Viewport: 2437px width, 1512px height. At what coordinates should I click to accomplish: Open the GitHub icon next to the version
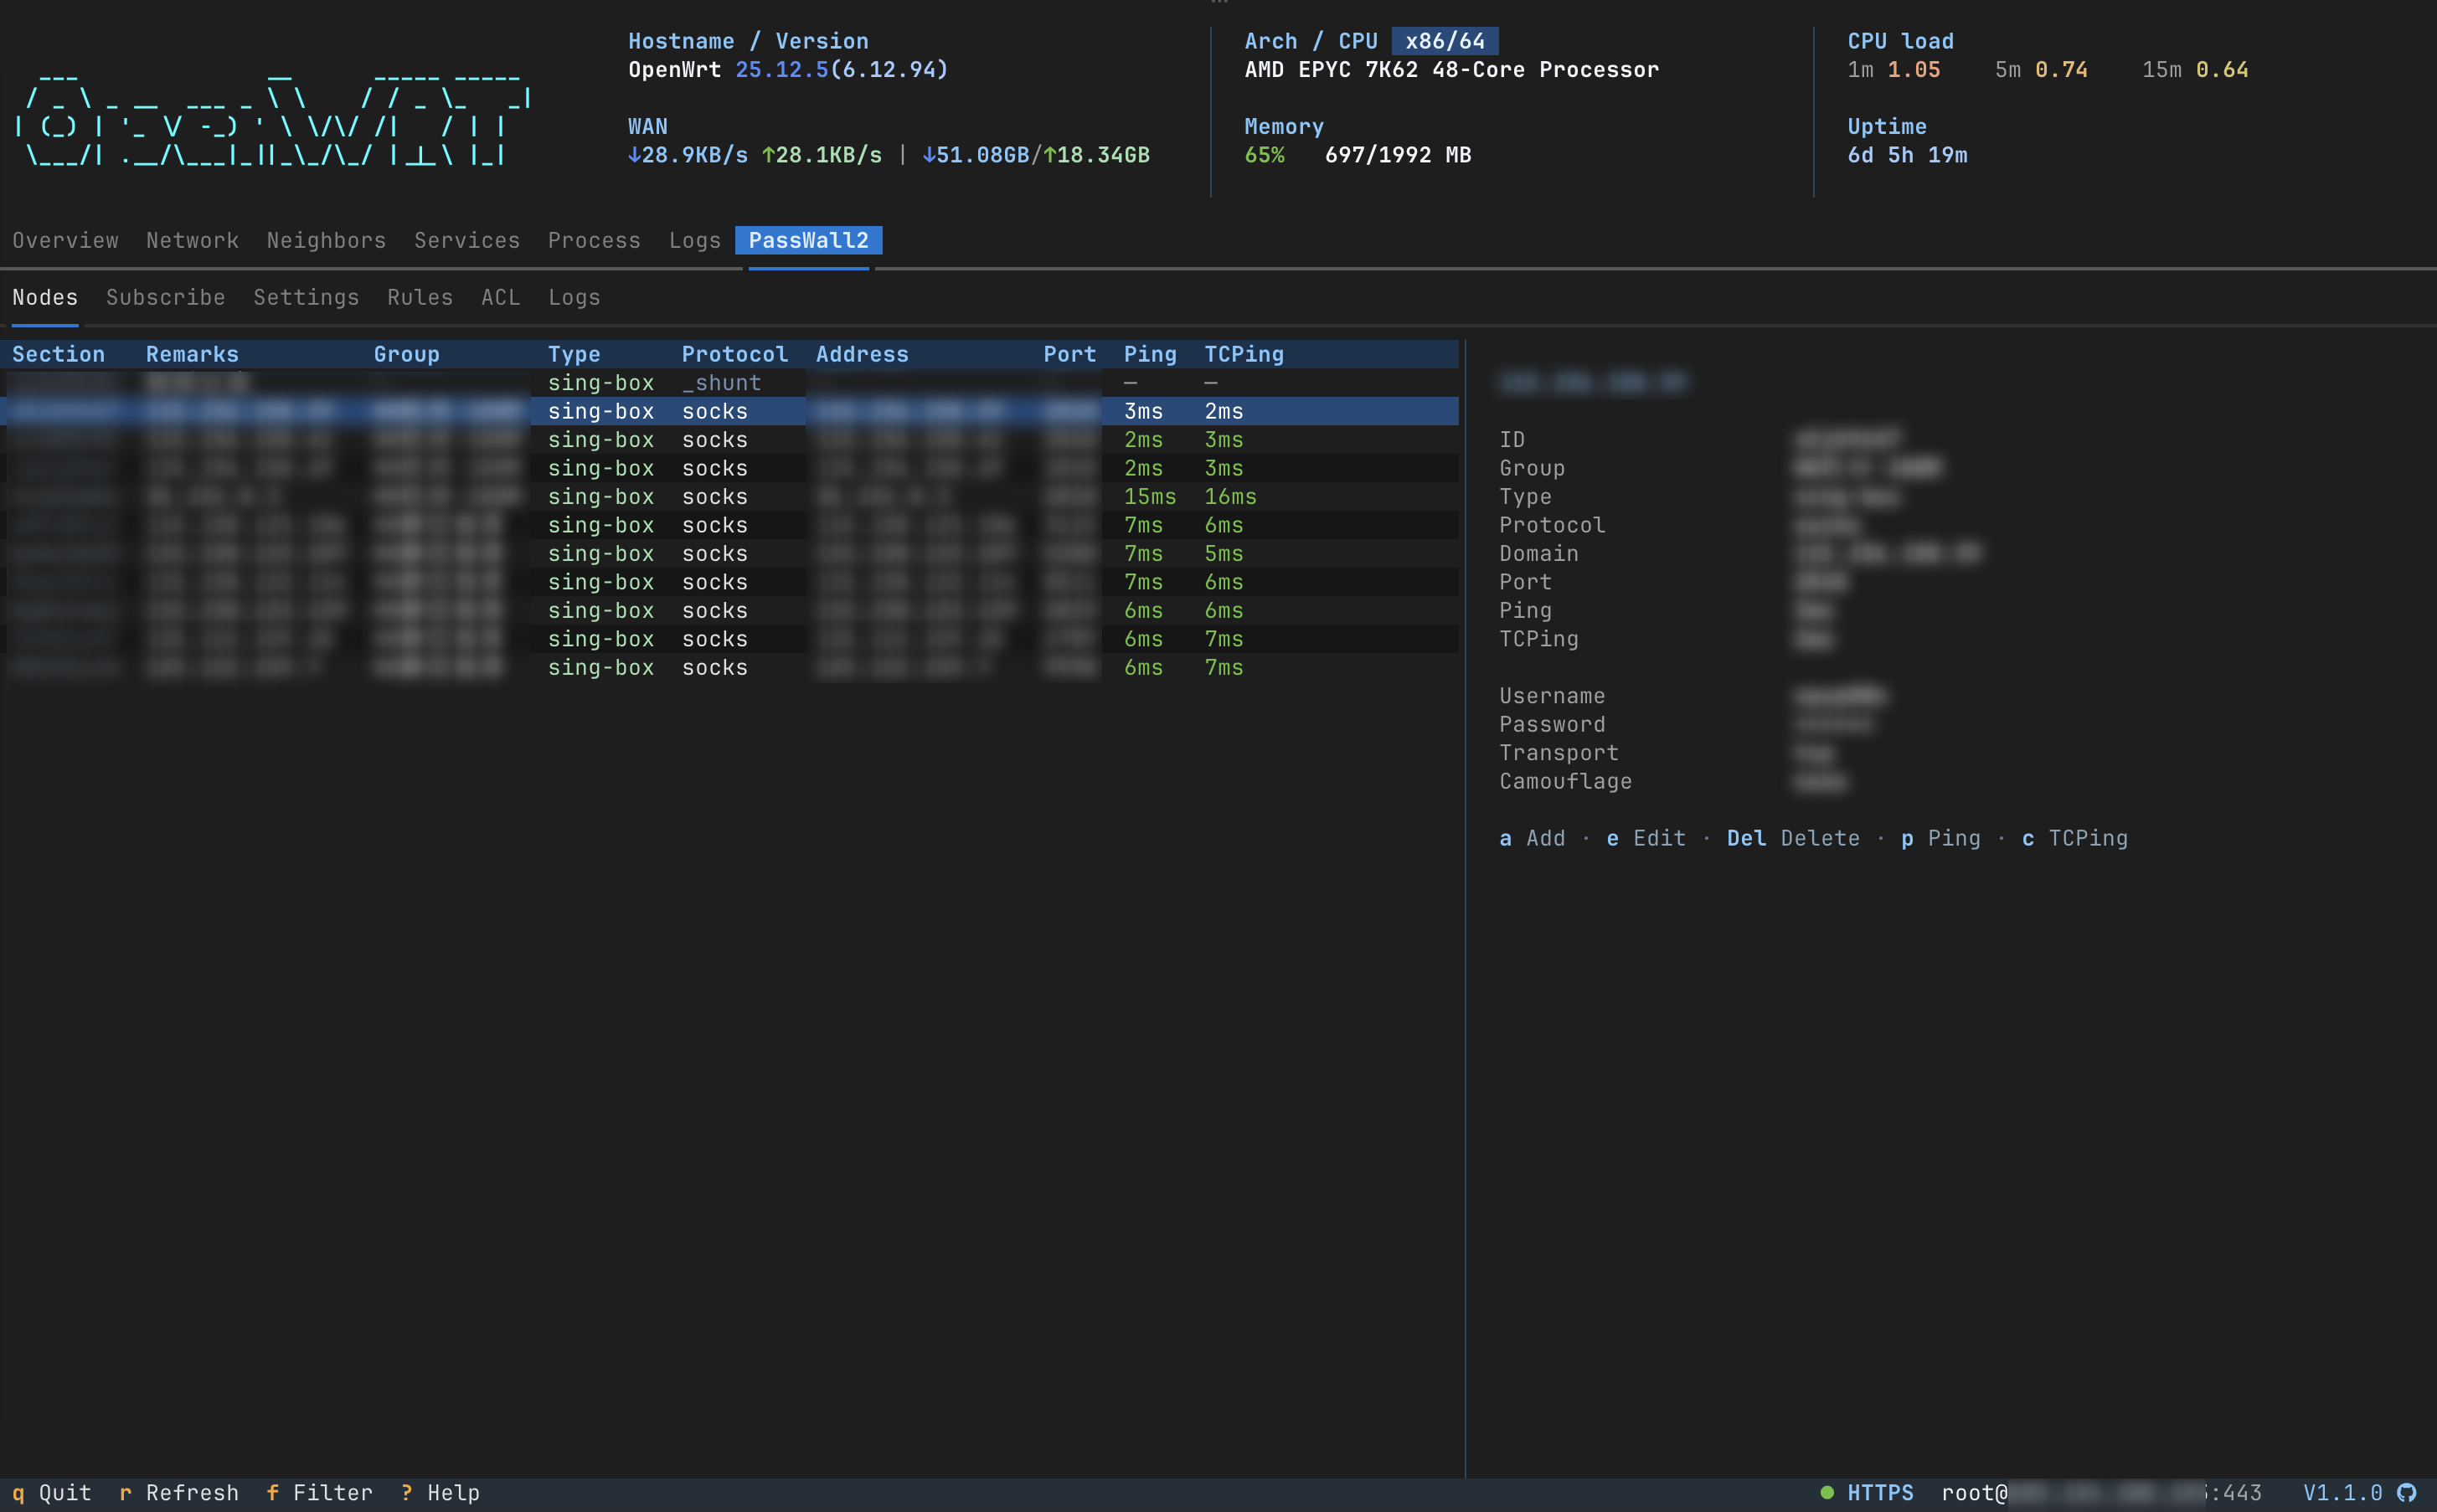(2407, 1493)
